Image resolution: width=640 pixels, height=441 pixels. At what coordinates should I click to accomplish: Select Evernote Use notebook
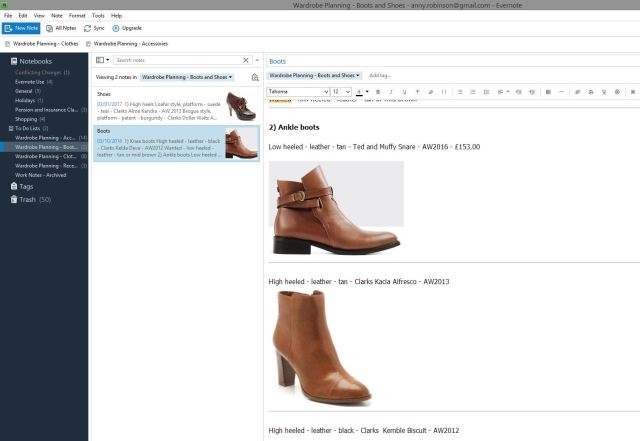[x=34, y=82]
